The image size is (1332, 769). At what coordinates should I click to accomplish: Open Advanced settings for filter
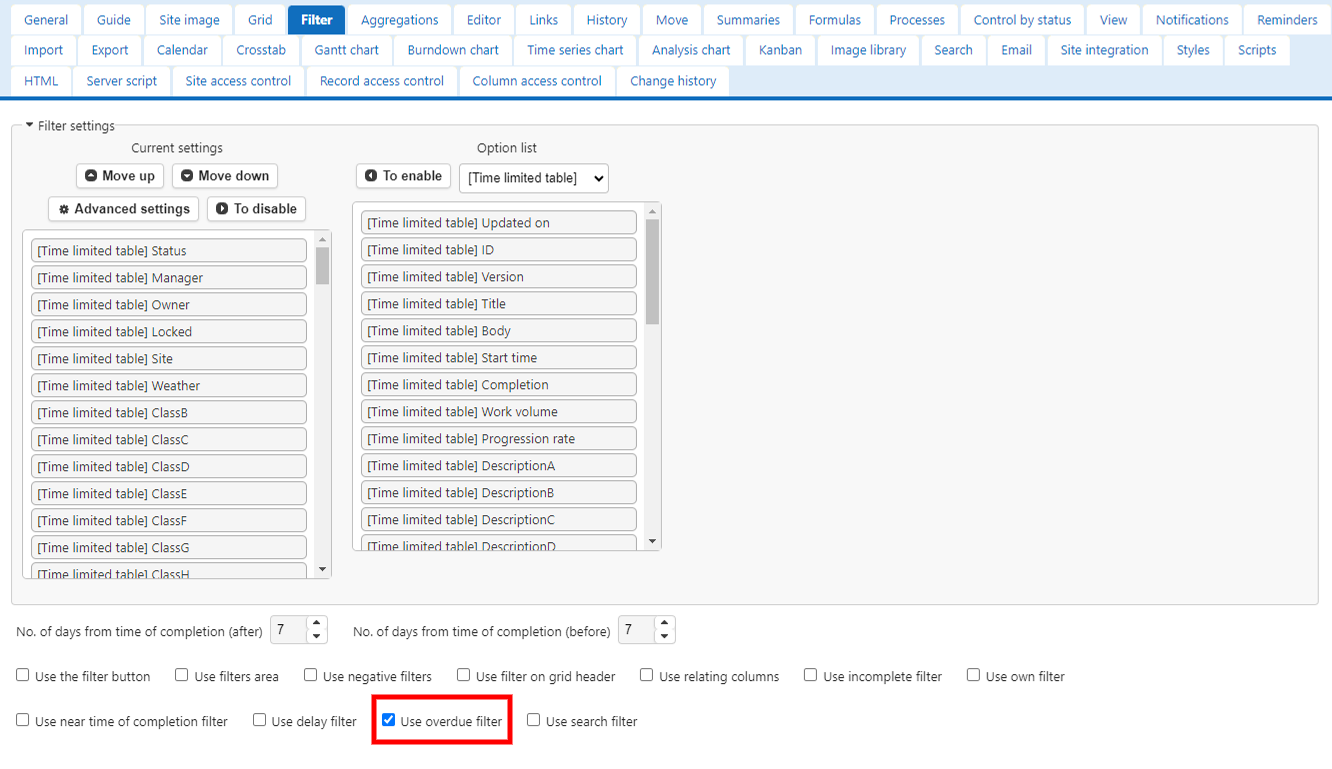click(123, 209)
